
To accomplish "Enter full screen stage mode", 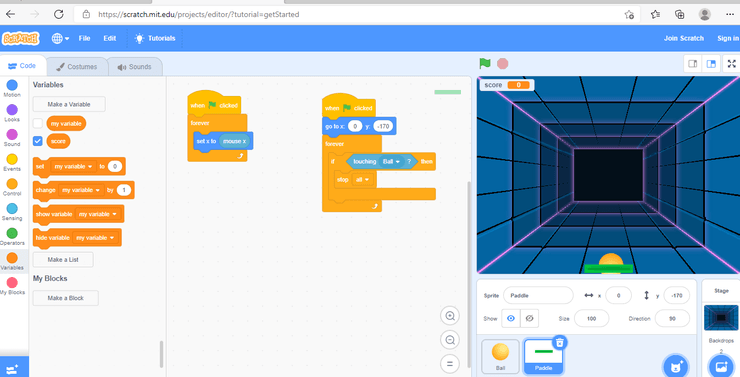I will coord(732,64).
